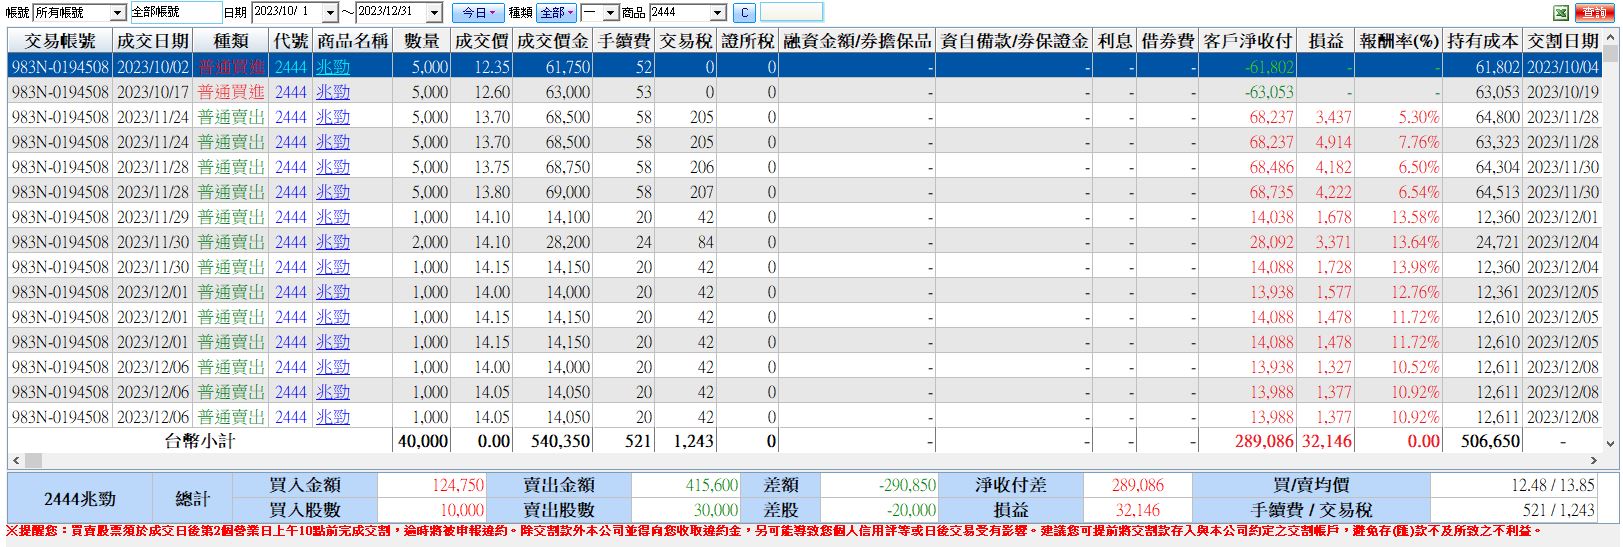Open the 全部 type filter dropdown
This screenshot has height=547, width=1623.
point(557,13)
